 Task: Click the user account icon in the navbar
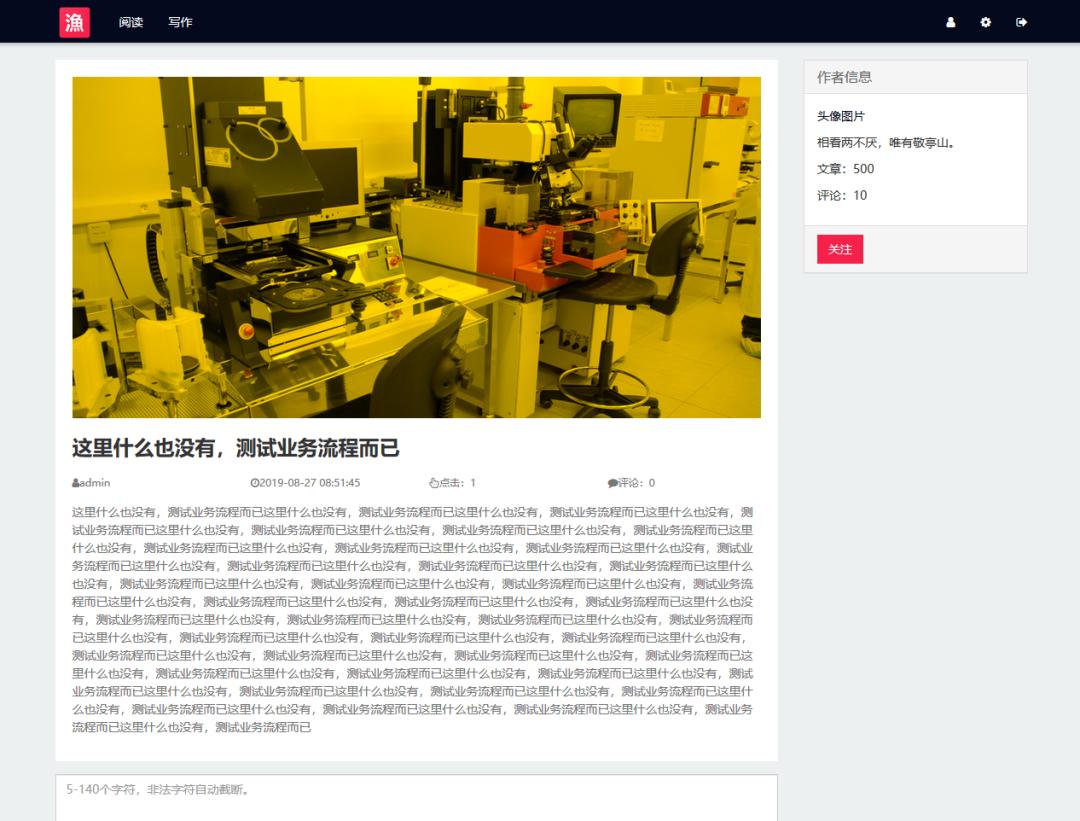point(950,22)
